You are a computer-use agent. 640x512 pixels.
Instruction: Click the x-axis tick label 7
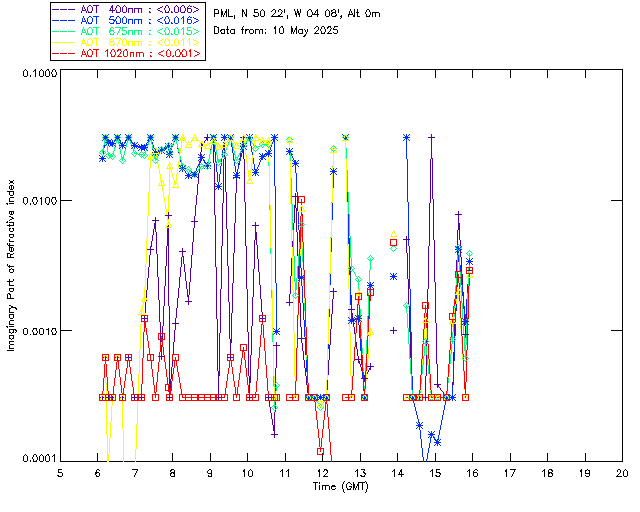pyautogui.click(x=135, y=473)
